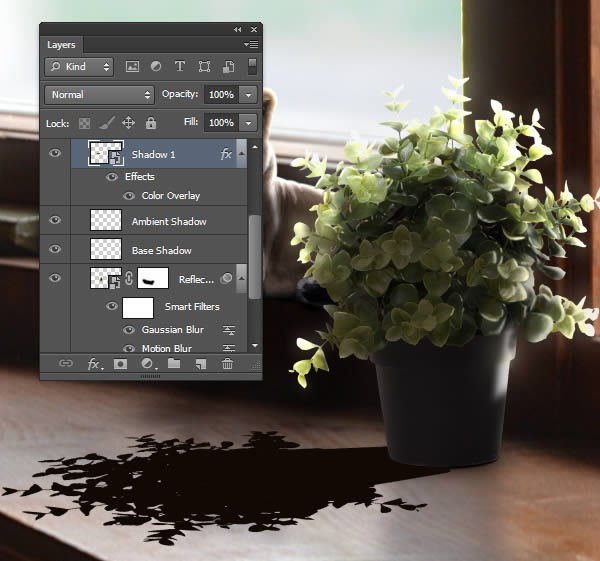Toggle Motion Blur filter visibility
This screenshot has width=600, height=561.
[129, 348]
